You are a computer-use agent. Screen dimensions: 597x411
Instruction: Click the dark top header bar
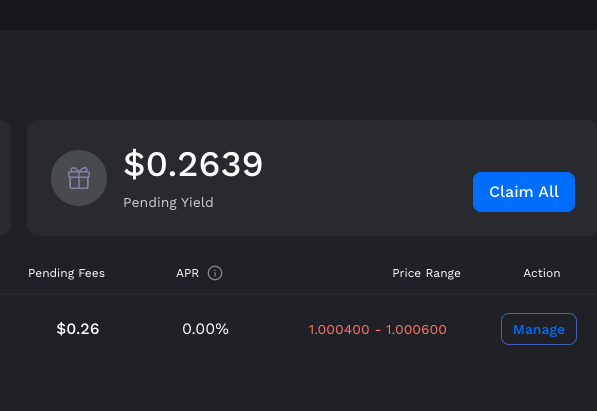click(x=298, y=15)
